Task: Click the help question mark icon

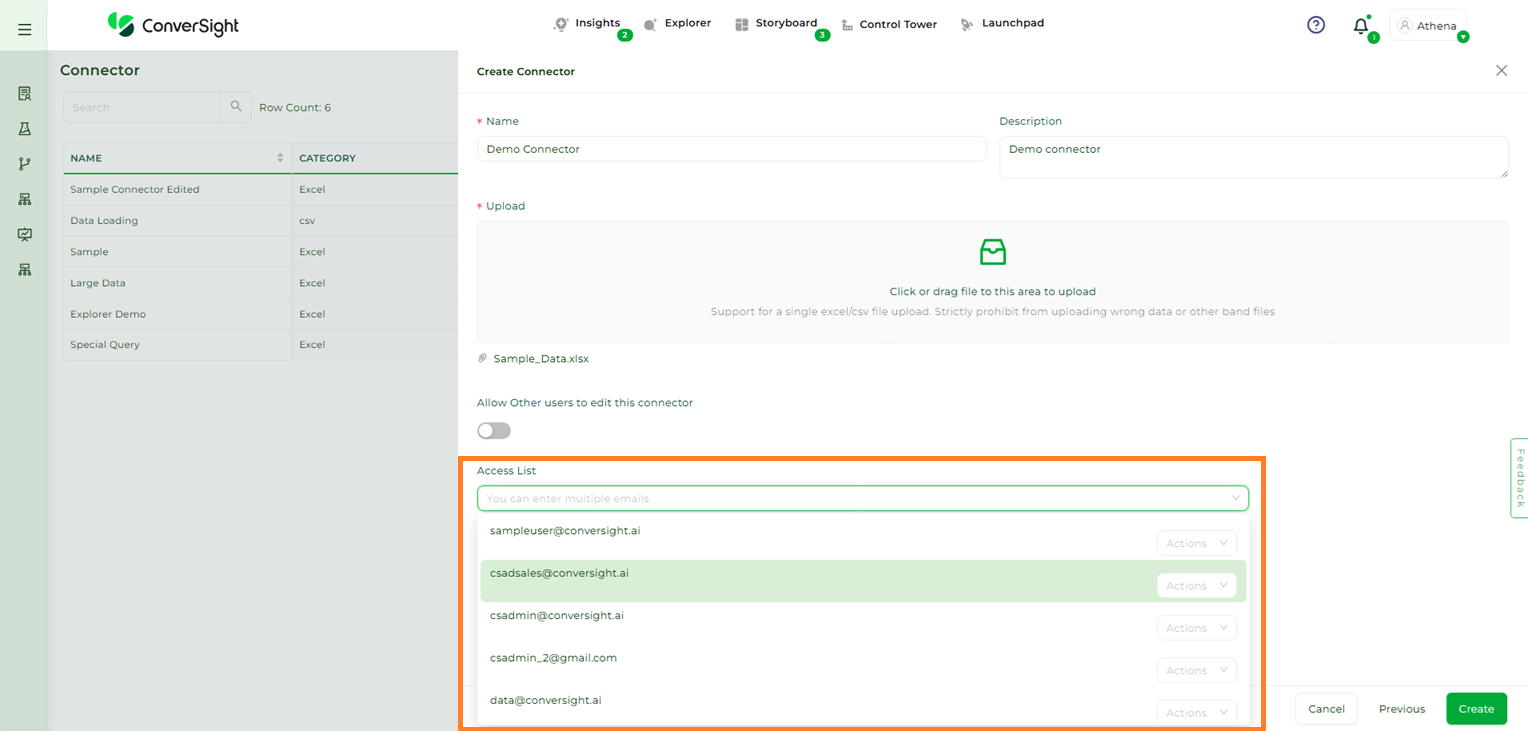Action: click(1316, 25)
